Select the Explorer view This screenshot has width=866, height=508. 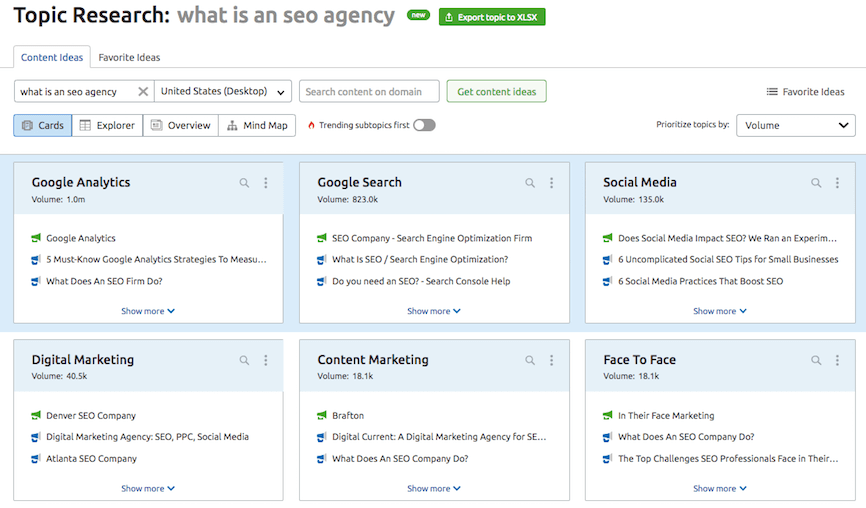click(x=107, y=125)
